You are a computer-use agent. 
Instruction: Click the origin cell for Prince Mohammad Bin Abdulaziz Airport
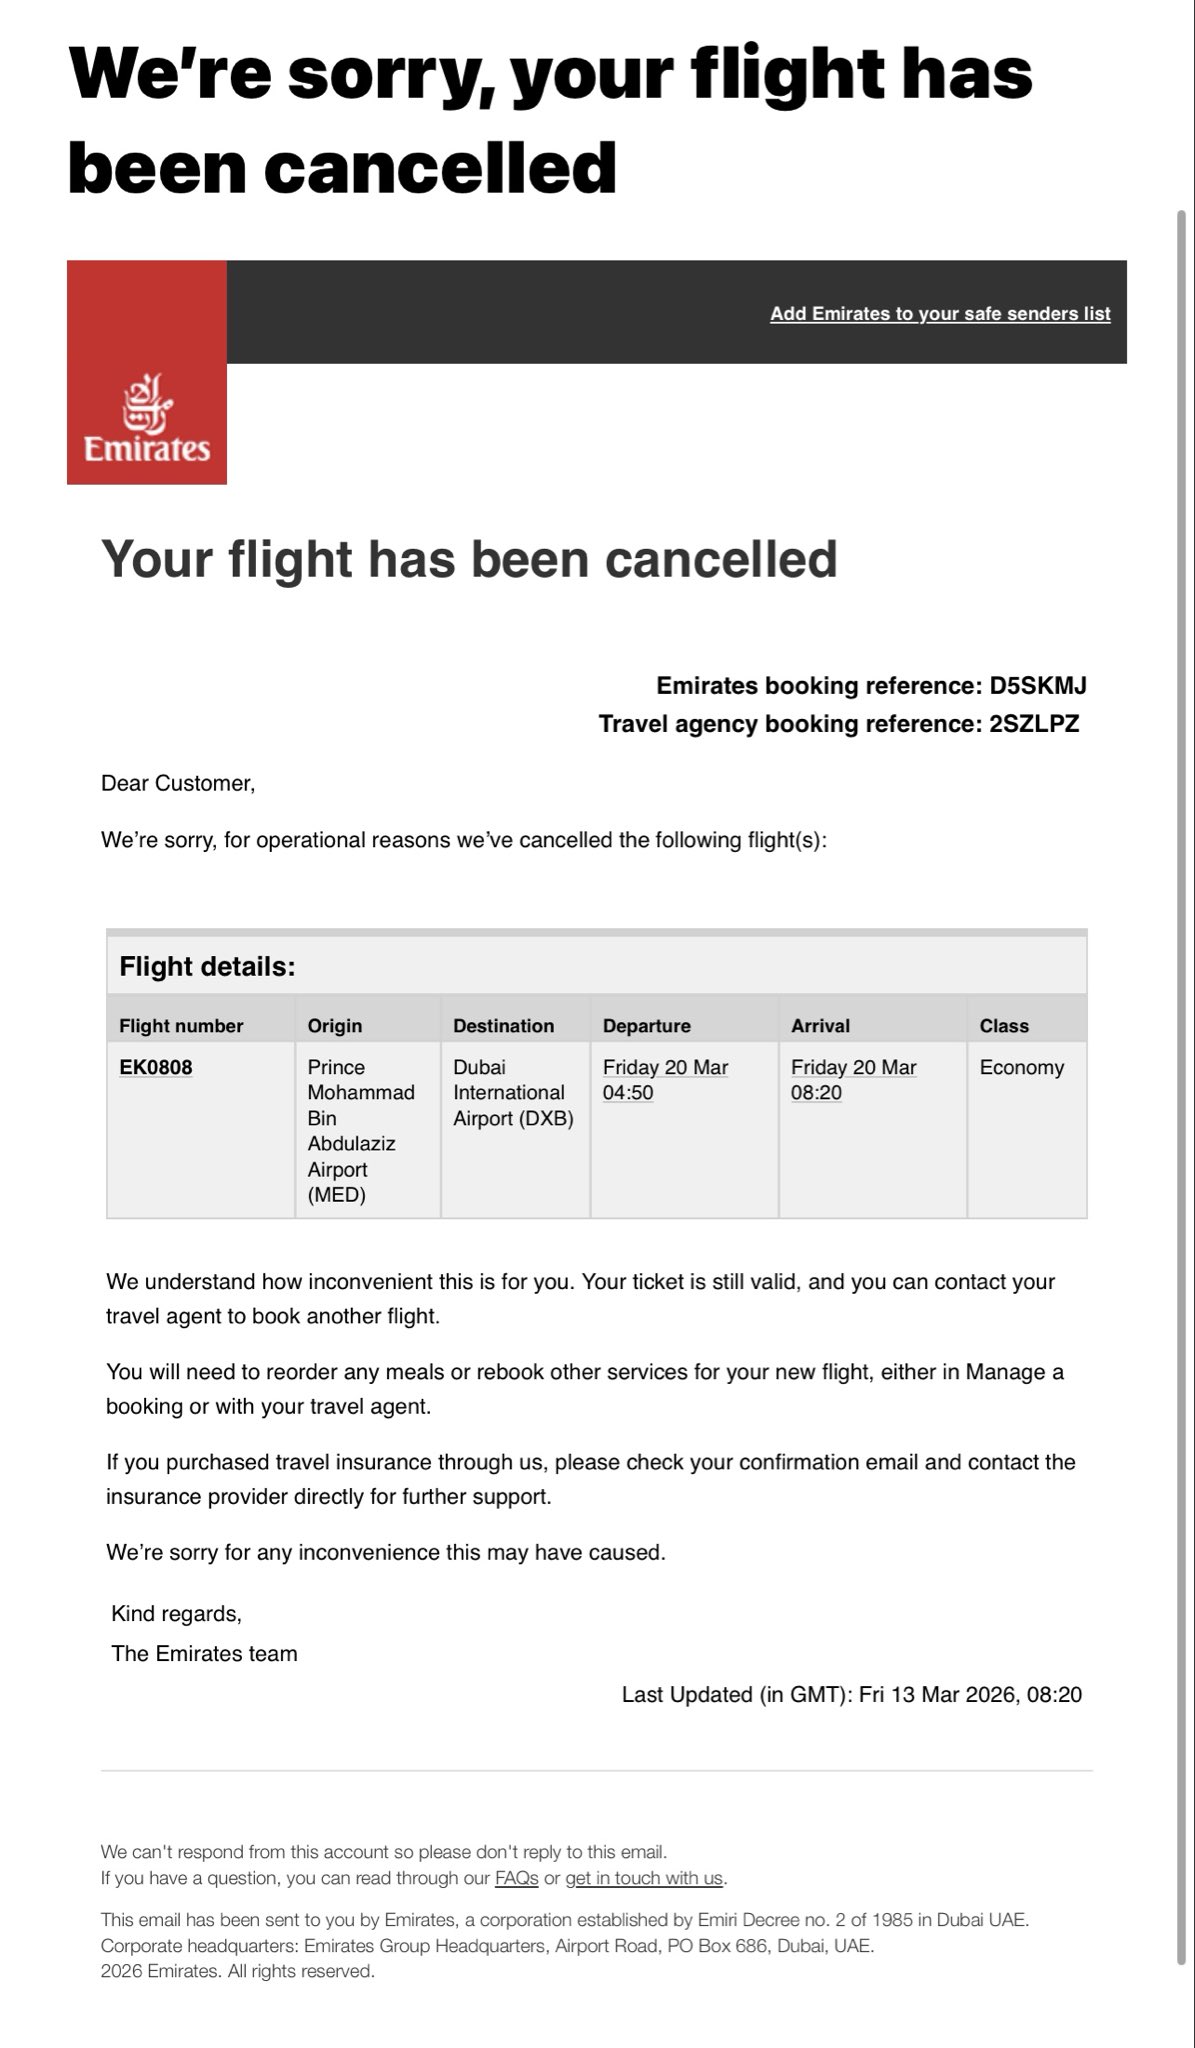361,1130
